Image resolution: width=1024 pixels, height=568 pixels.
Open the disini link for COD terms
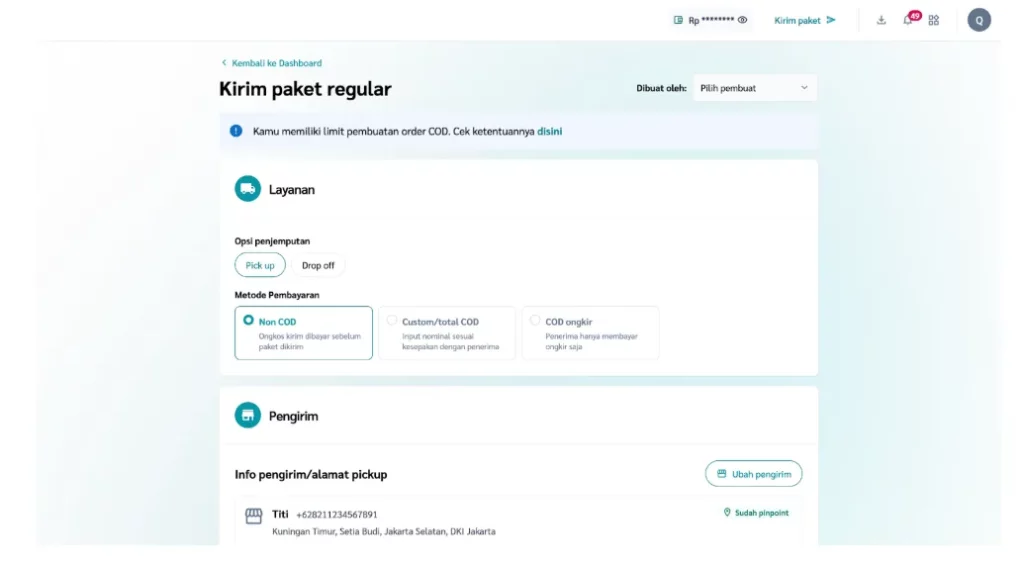click(549, 131)
